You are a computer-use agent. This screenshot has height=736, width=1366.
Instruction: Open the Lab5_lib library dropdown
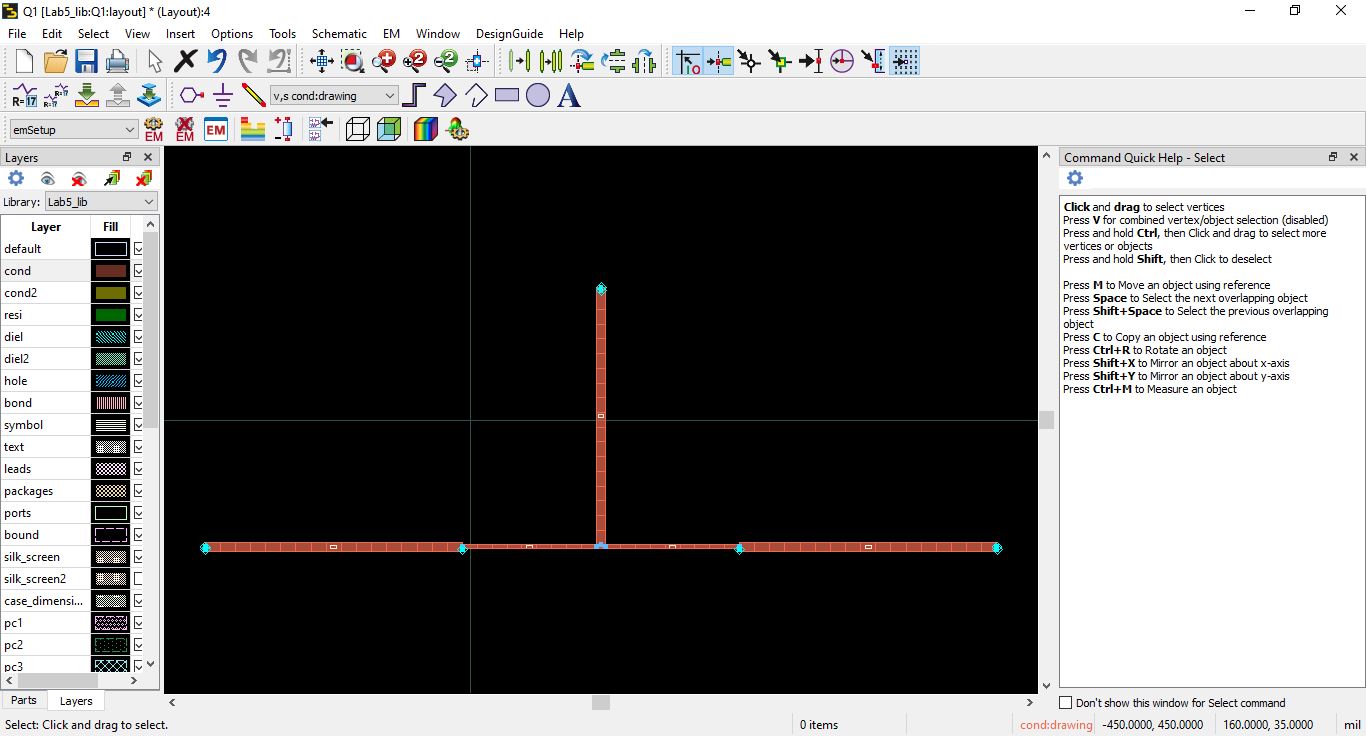pos(148,201)
